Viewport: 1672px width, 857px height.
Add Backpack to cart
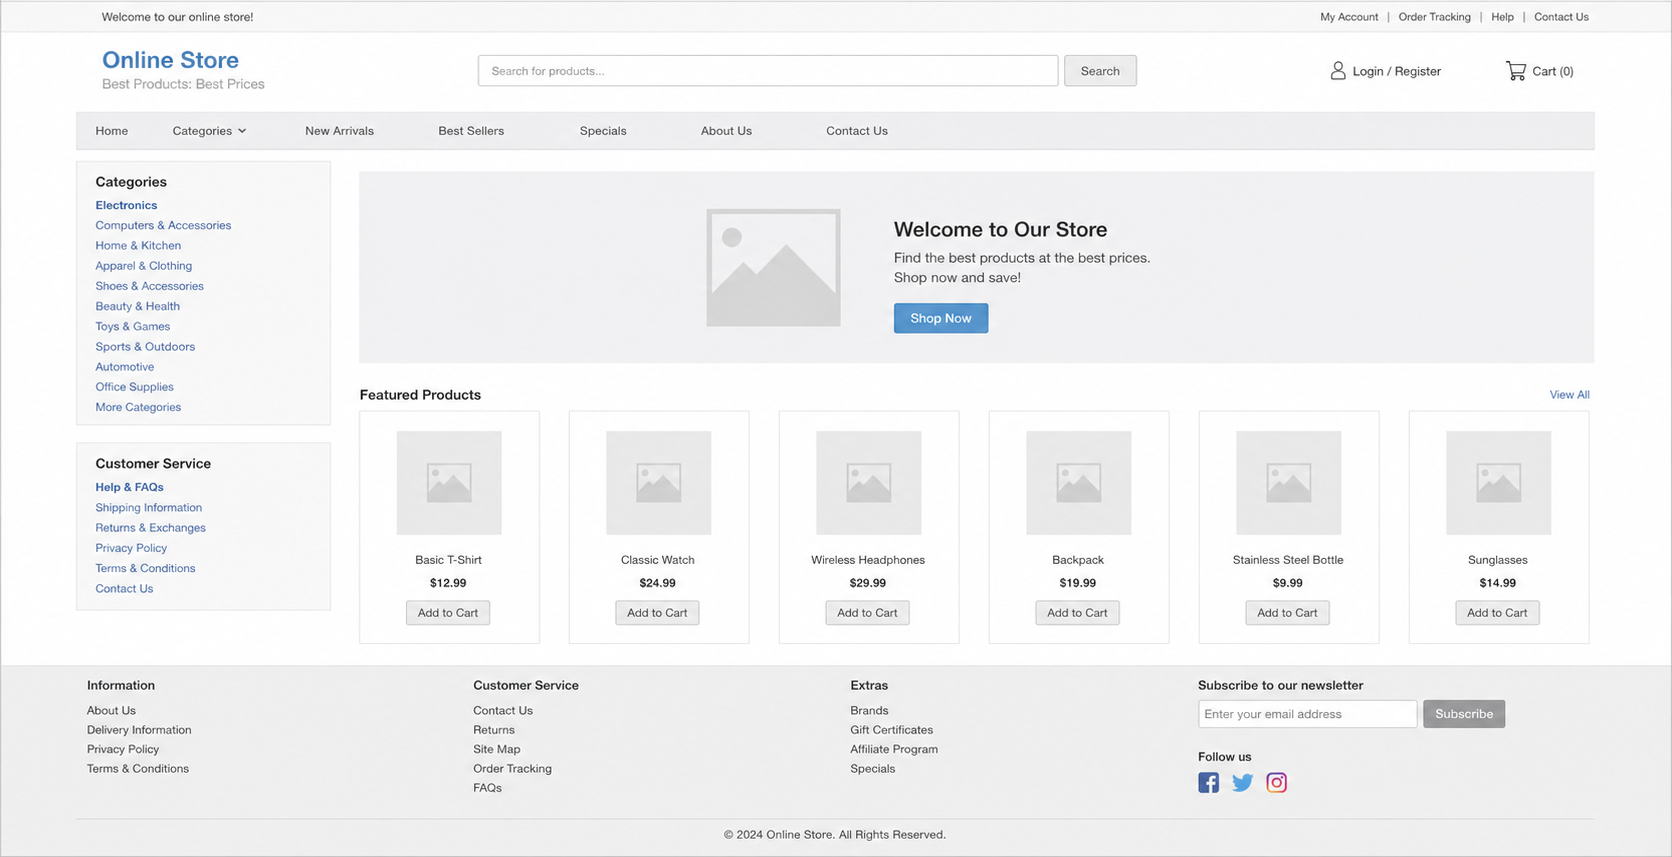(1077, 613)
